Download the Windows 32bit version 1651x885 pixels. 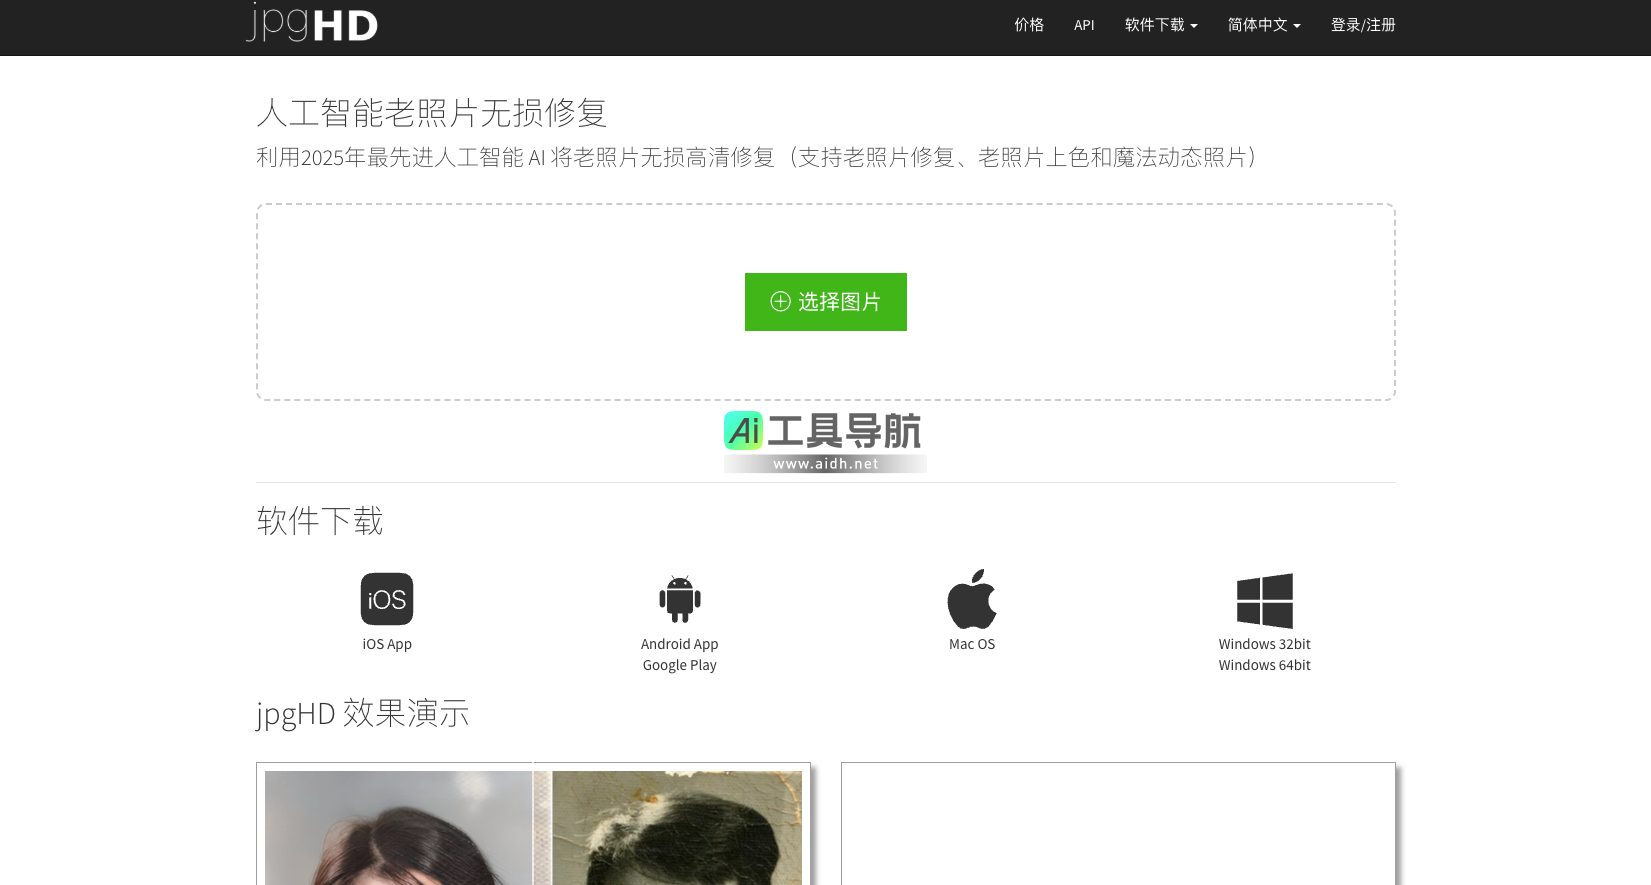[x=1264, y=644]
